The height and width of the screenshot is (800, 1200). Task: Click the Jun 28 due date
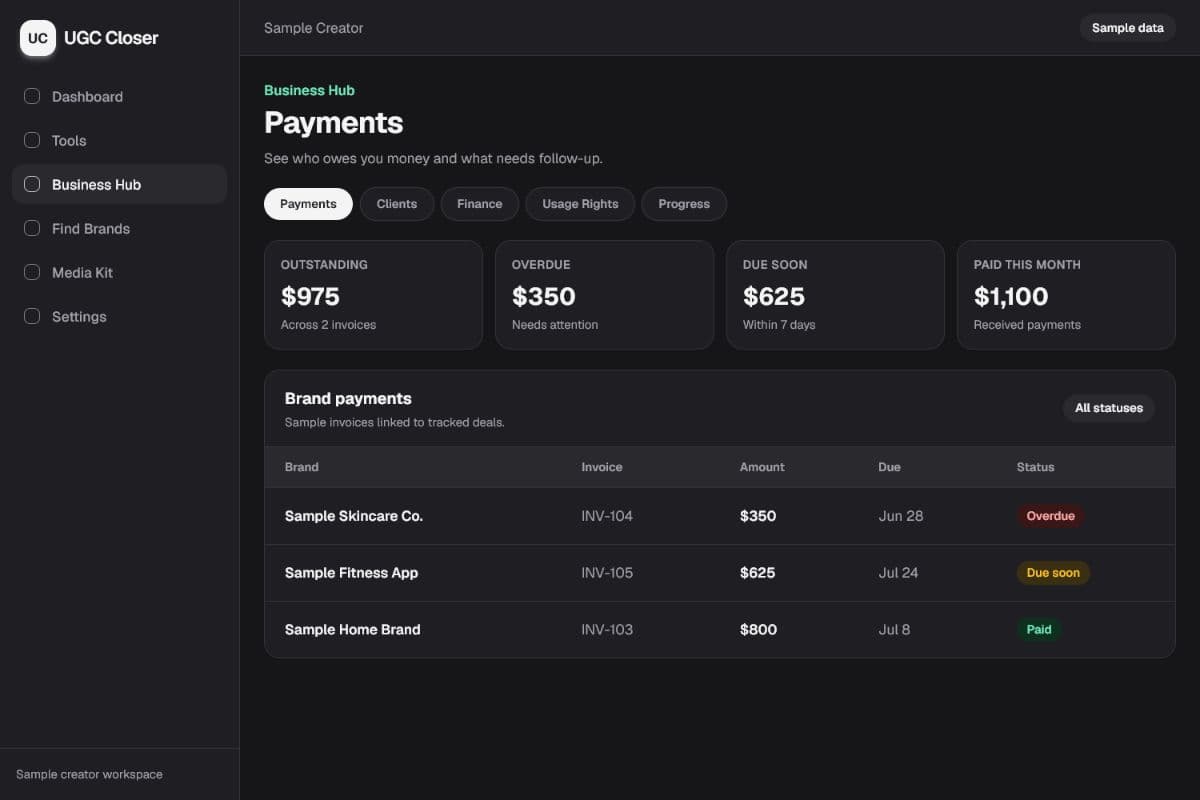click(x=901, y=516)
